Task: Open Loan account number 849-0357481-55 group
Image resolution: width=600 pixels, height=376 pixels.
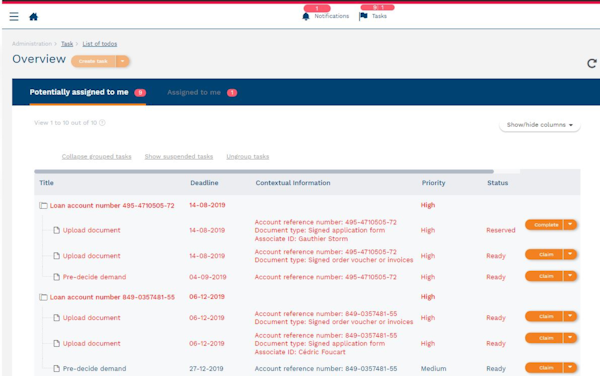Action: (112, 297)
